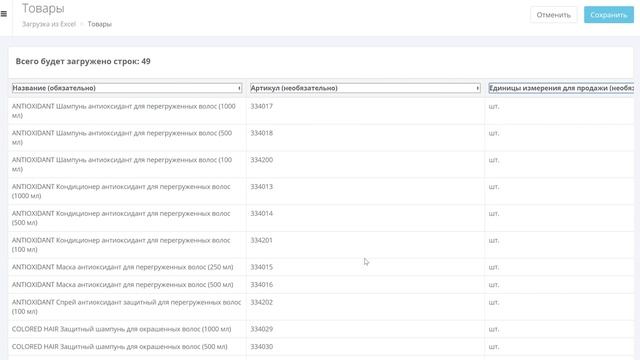Click COLORED HAIR шампунь (1000 мл) name

[x=122, y=329]
